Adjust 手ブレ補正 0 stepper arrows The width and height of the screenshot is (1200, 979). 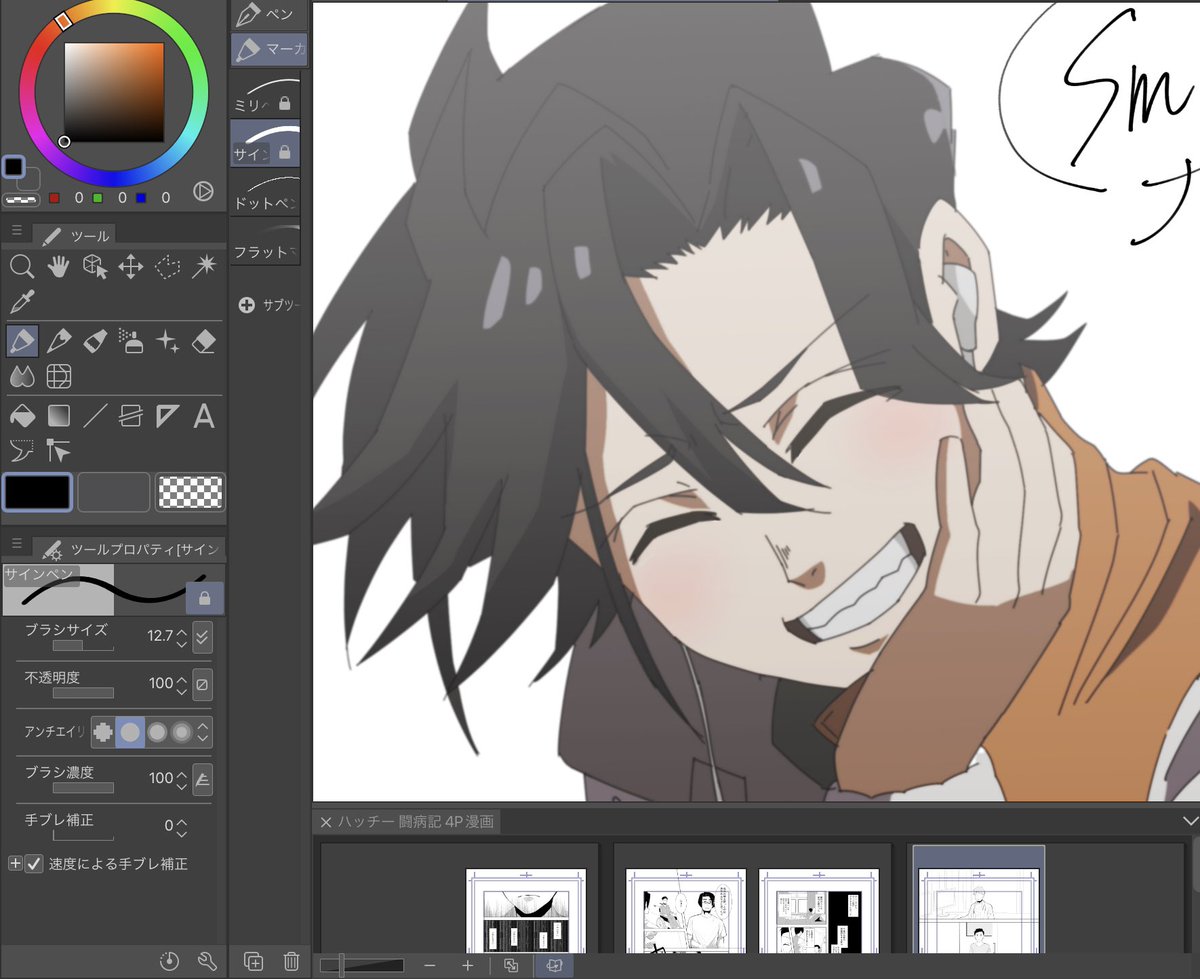[181, 827]
